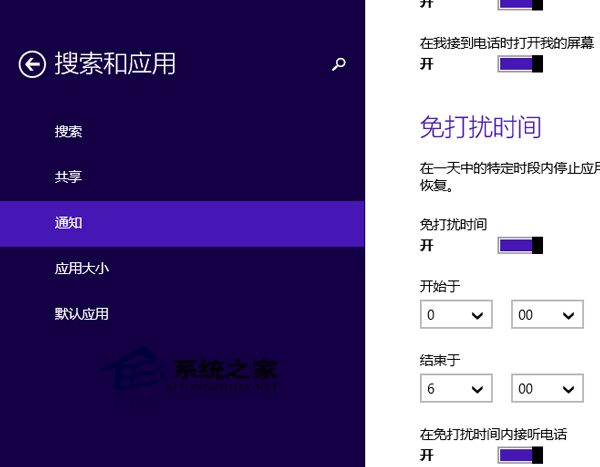Open the 默认应用 settings
This screenshot has width=600, height=467.
(82, 314)
